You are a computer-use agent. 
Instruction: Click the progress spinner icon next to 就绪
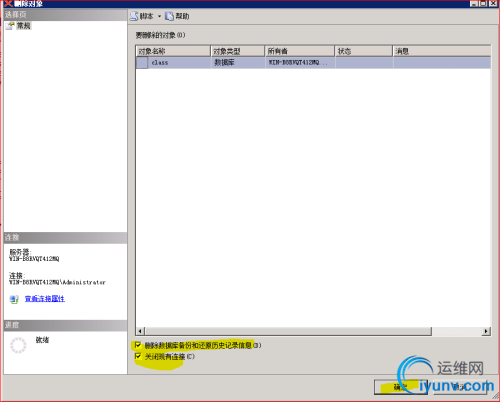point(18,345)
